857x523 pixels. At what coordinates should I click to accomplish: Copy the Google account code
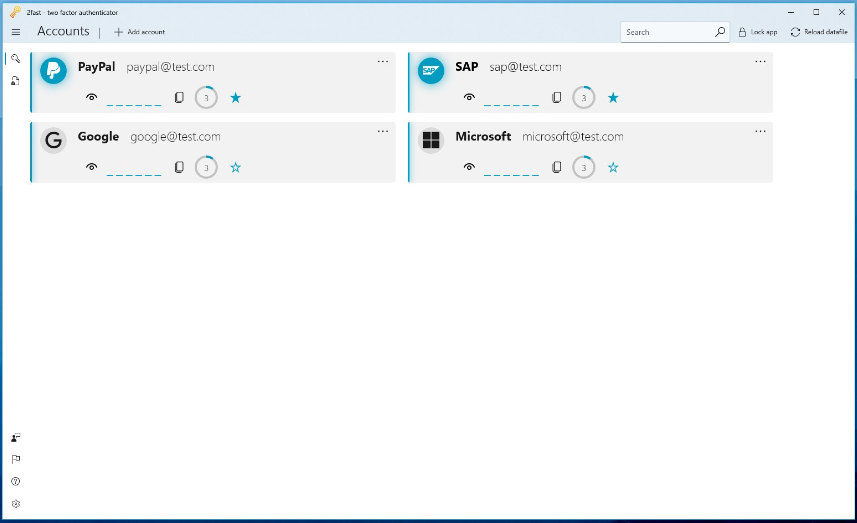tap(179, 167)
